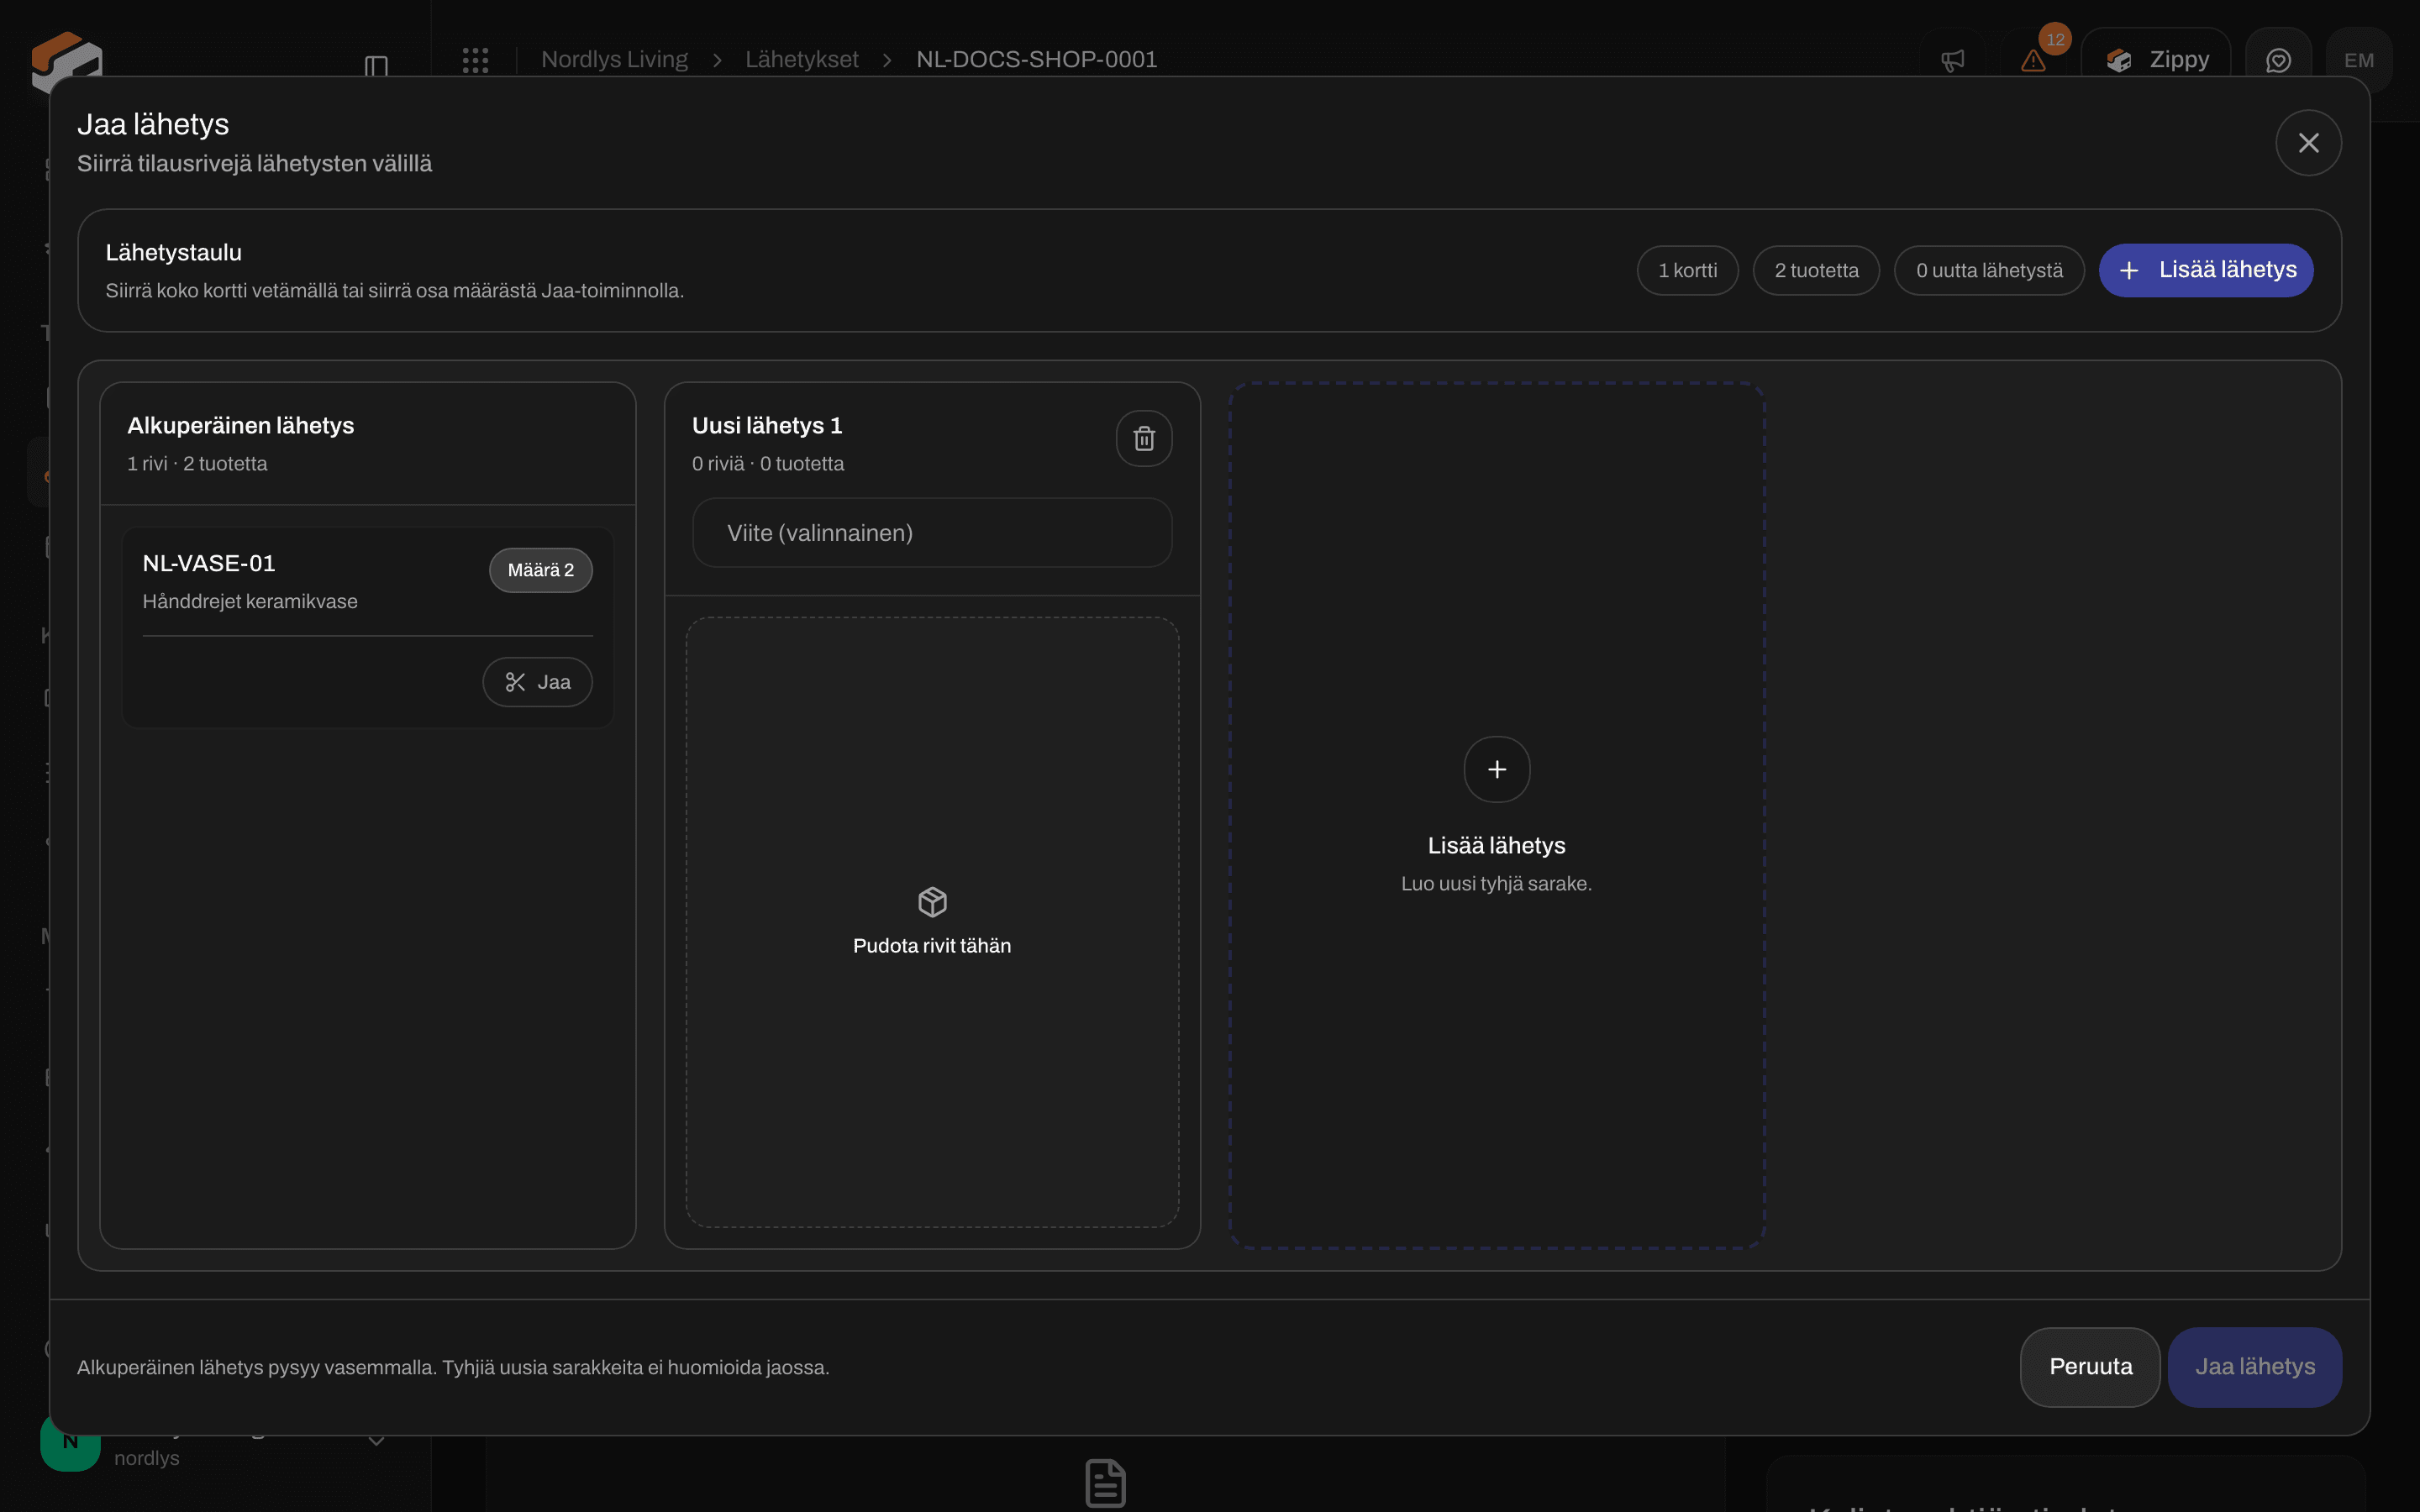This screenshot has height=1512, width=2420.
Task: Click the Pudota rivit tähän drop zone
Action: (x=932, y=922)
